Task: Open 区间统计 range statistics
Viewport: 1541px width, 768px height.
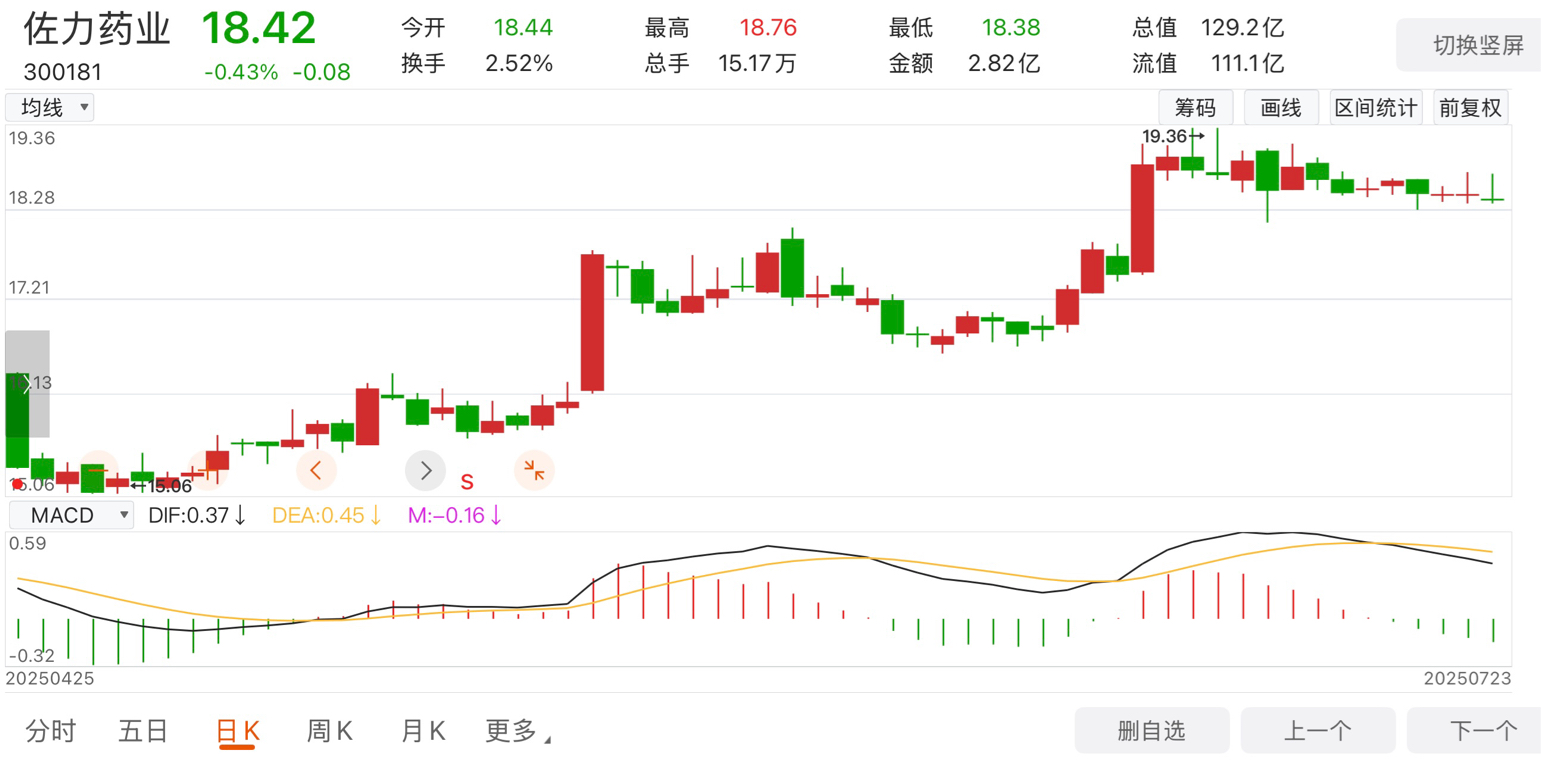Action: click(1376, 108)
